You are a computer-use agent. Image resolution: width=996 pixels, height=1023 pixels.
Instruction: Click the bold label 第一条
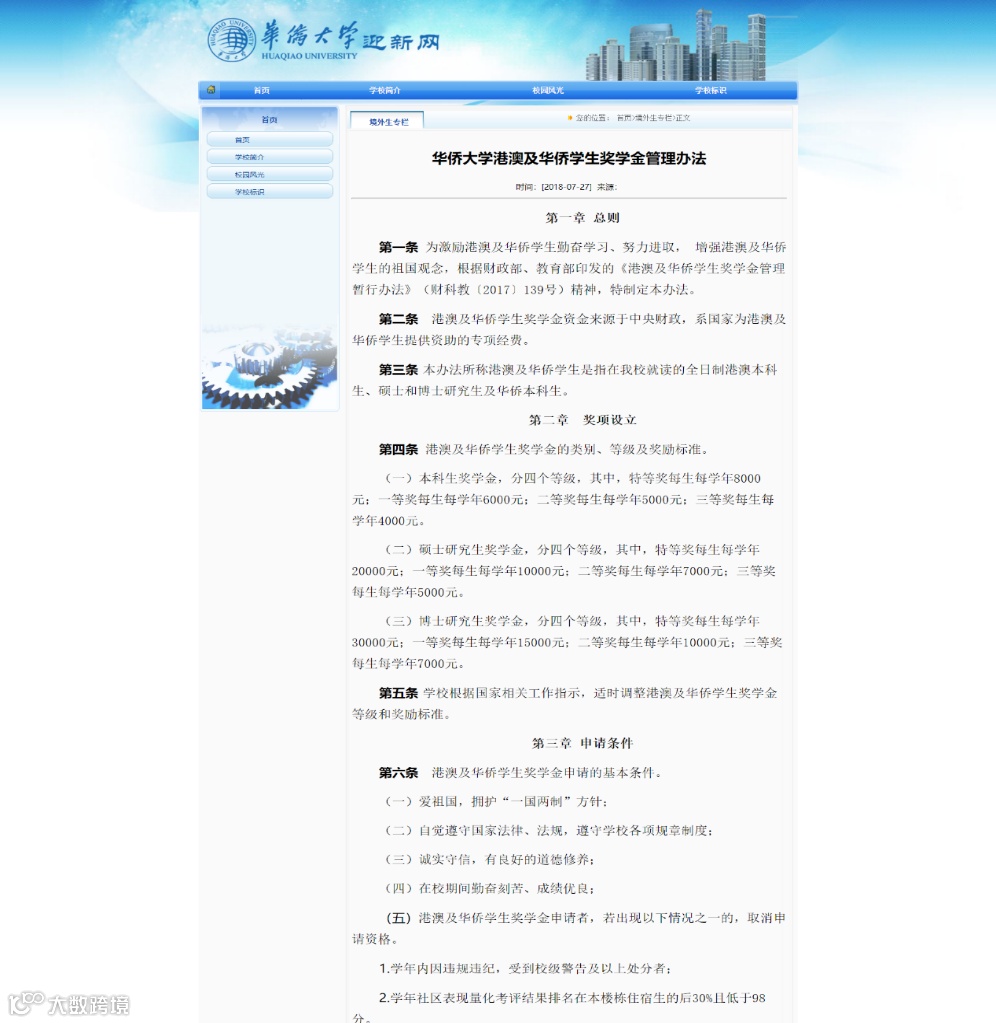point(398,247)
